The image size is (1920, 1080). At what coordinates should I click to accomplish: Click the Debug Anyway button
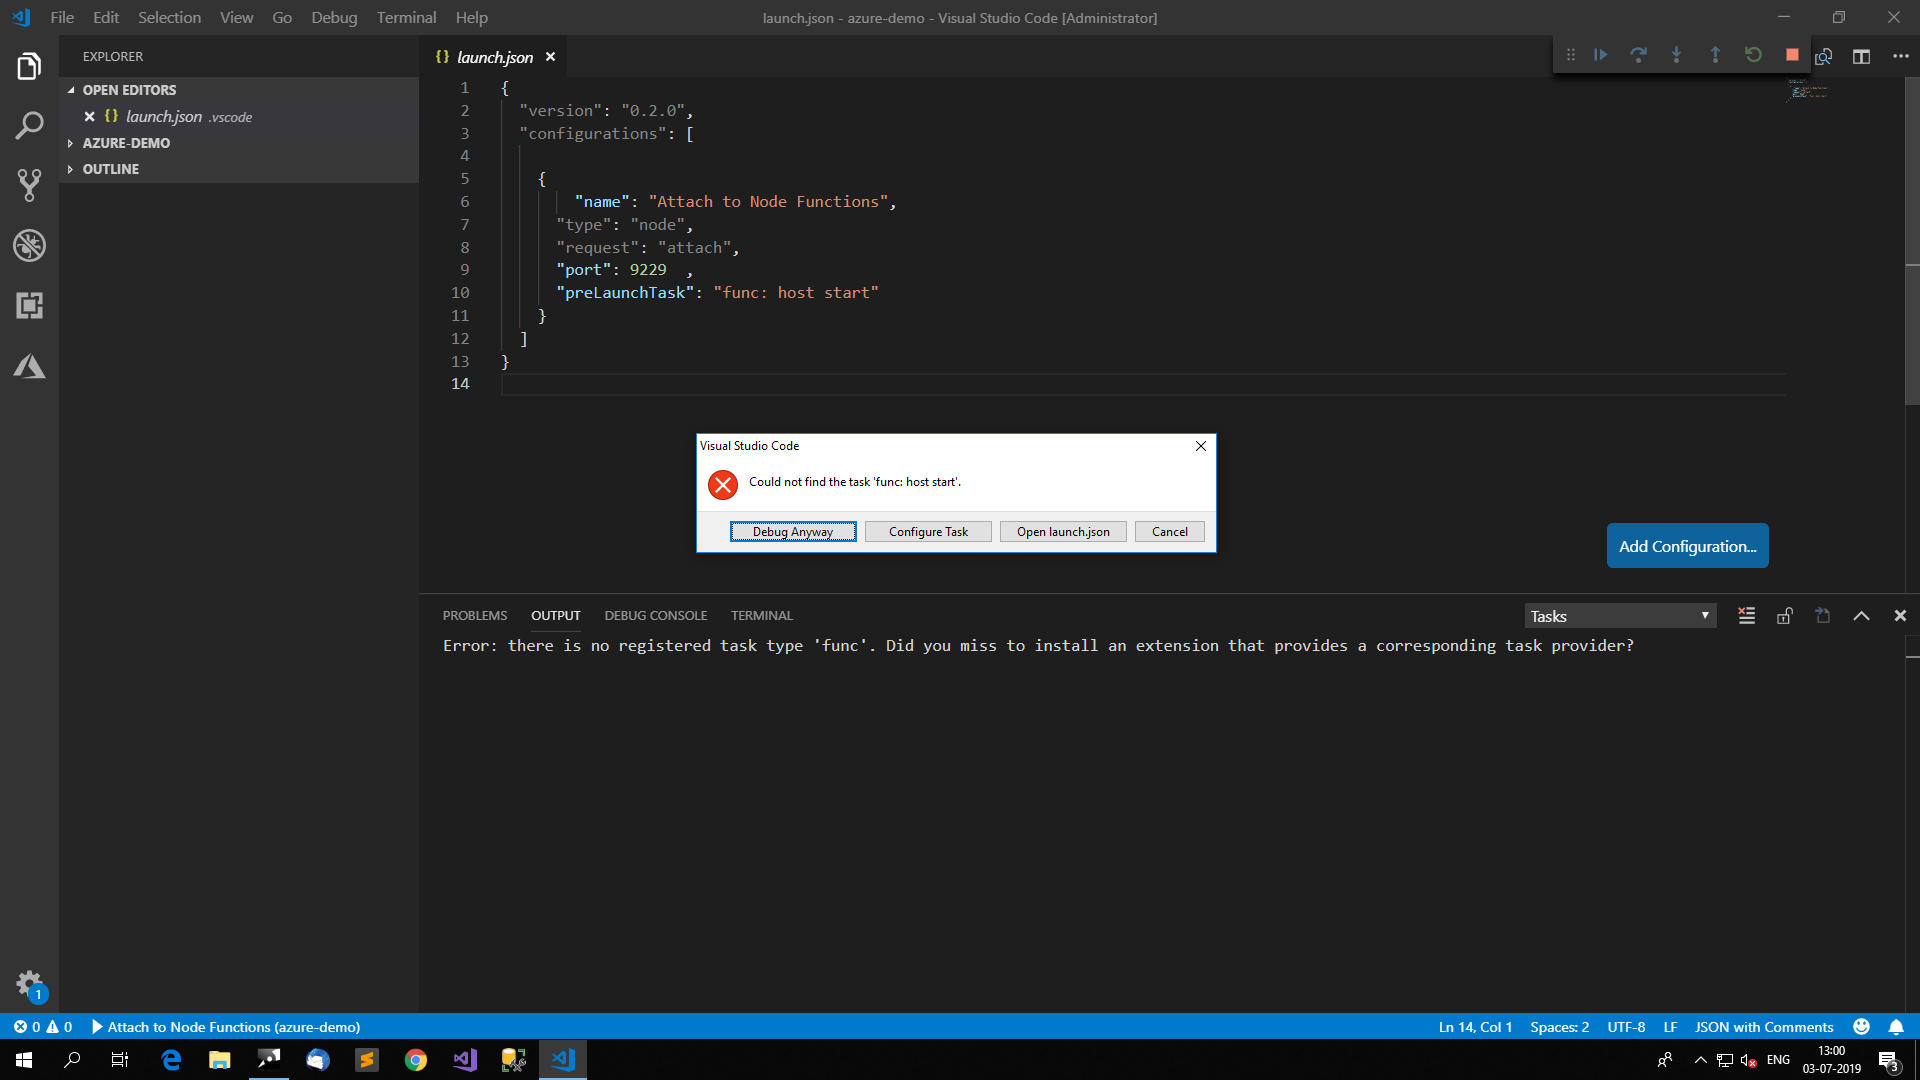click(792, 531)
